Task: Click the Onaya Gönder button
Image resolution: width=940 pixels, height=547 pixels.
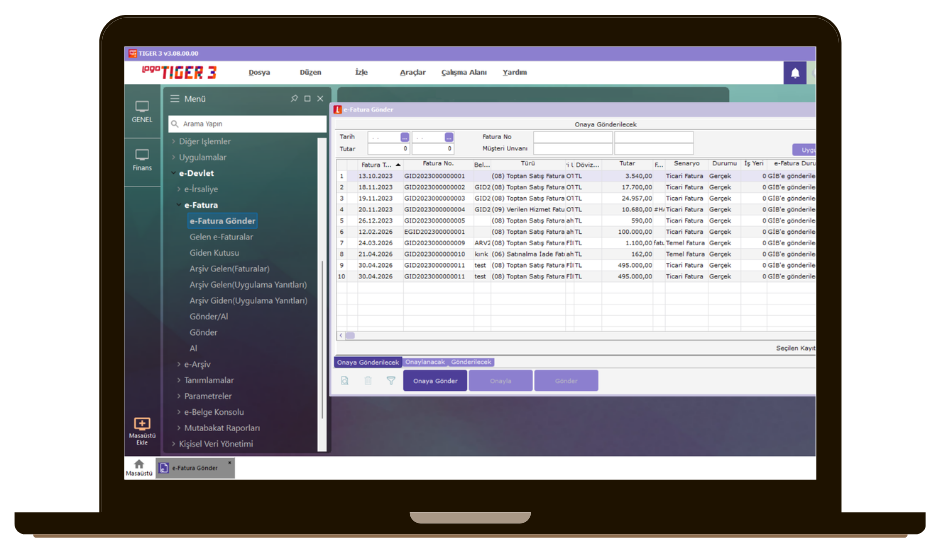Action: tap(435, 381)
